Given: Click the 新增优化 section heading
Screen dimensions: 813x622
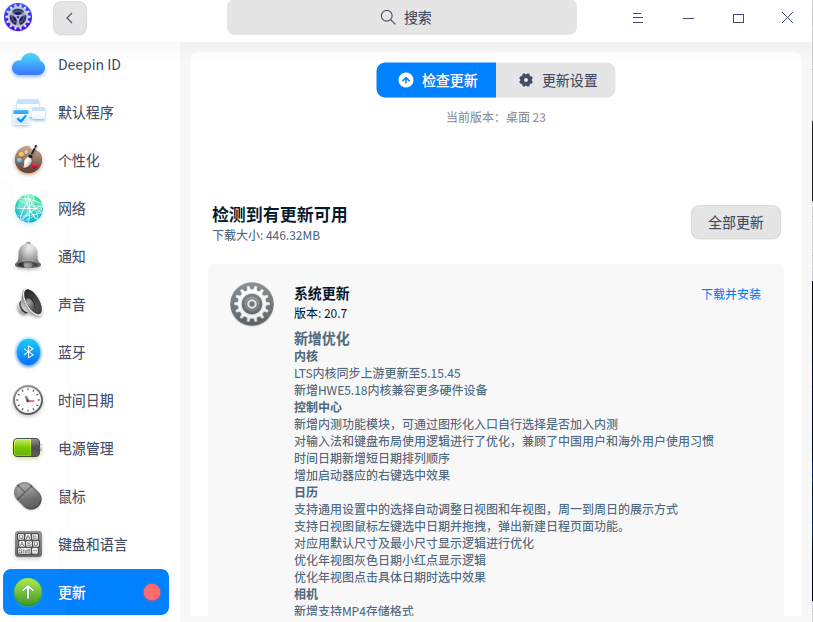Looking at the screenshot, I should pos(322,339).
